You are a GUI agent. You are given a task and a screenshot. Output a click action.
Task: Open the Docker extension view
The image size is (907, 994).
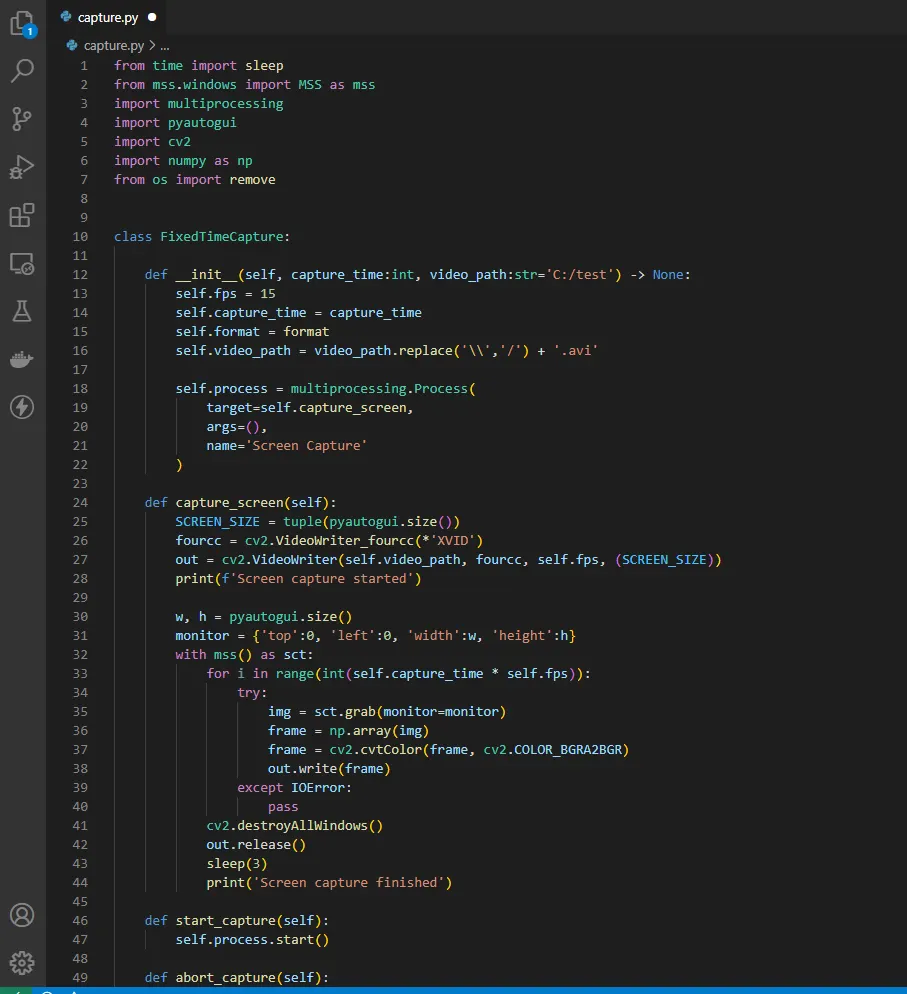[x=22, y=359]
